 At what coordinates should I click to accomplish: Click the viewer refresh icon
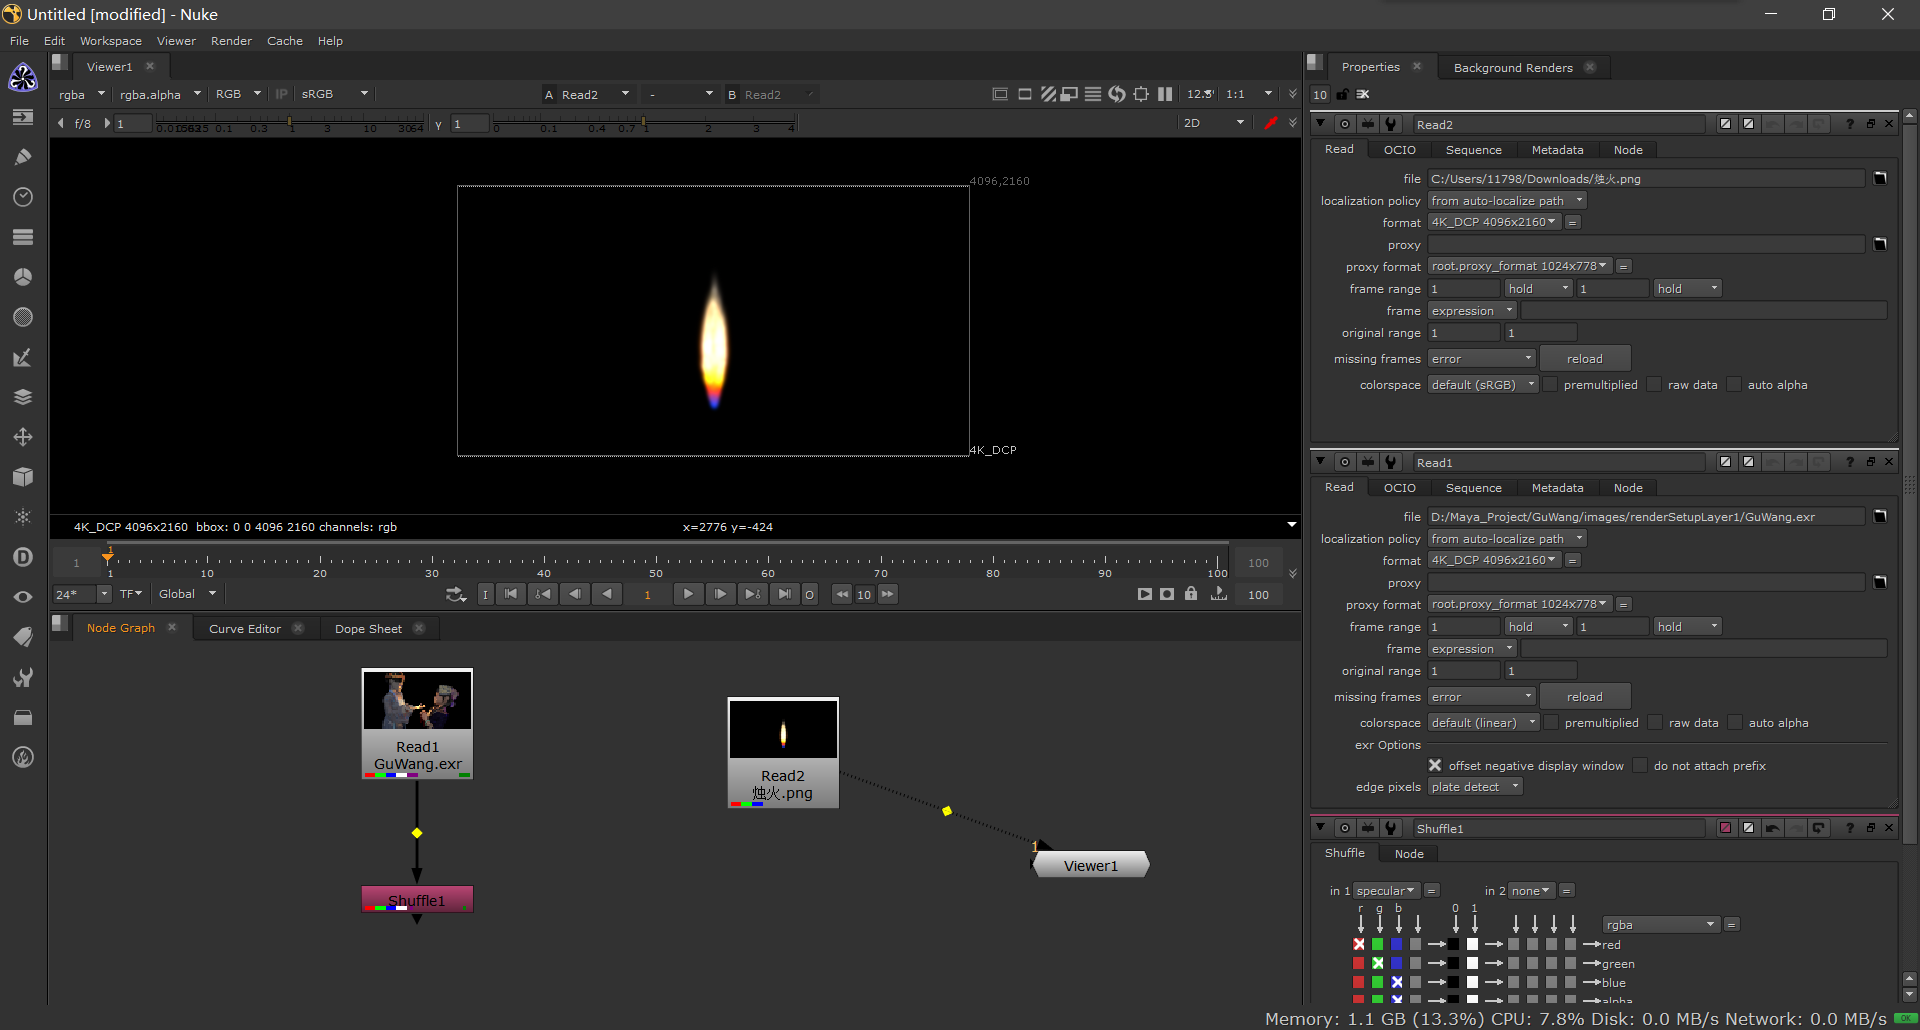coord(1117,94)
